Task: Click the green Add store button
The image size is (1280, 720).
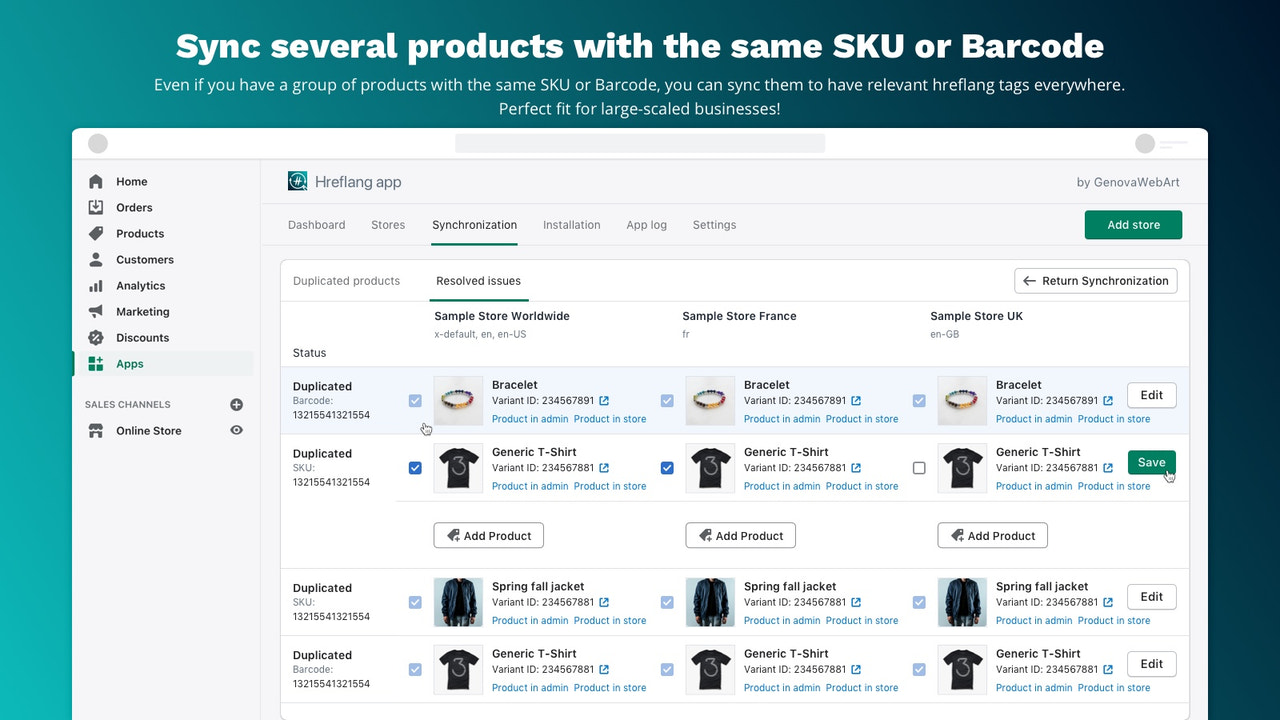Action: (1133, 225)
